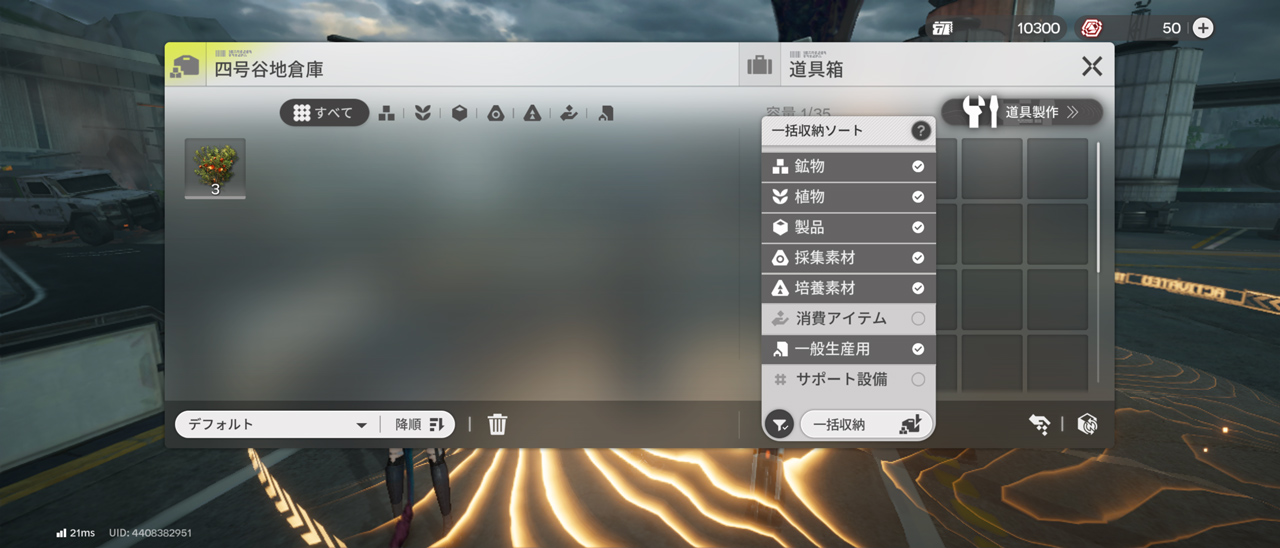Viewport: 1280px width, 548px height.
Task: Click the toolbox inventory scrollbar
Action: point(1099,208)
